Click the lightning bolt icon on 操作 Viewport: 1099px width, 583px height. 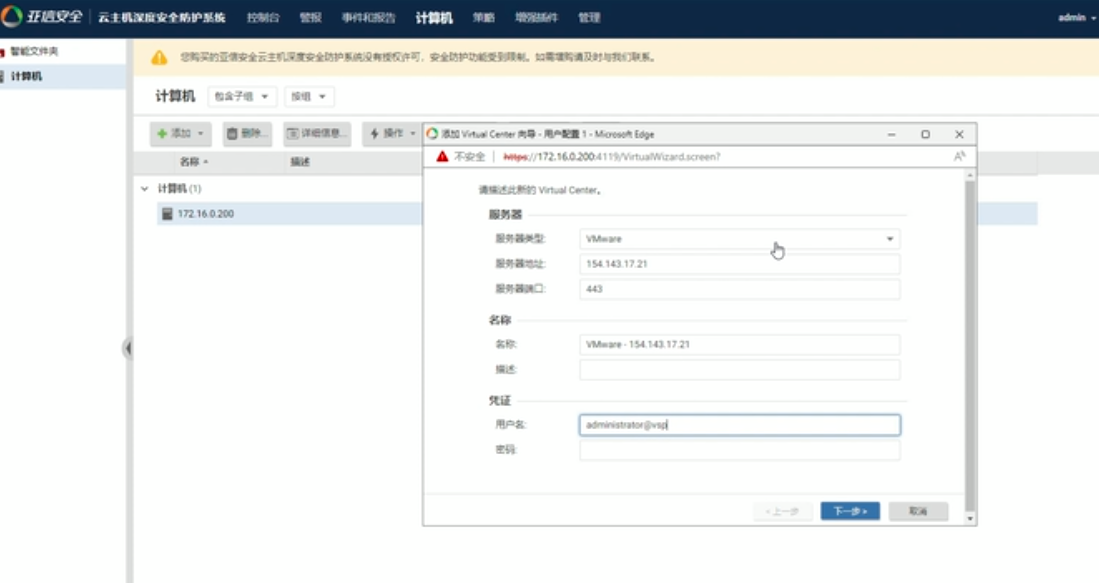(374, 133)
